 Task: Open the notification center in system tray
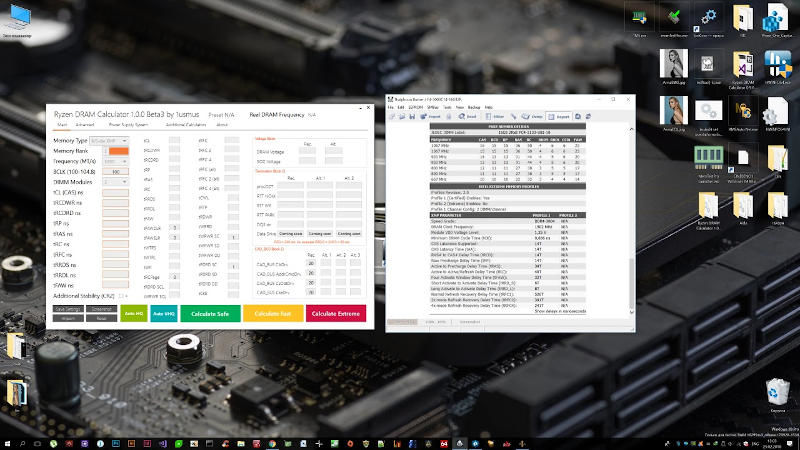(x=790, y=444)
